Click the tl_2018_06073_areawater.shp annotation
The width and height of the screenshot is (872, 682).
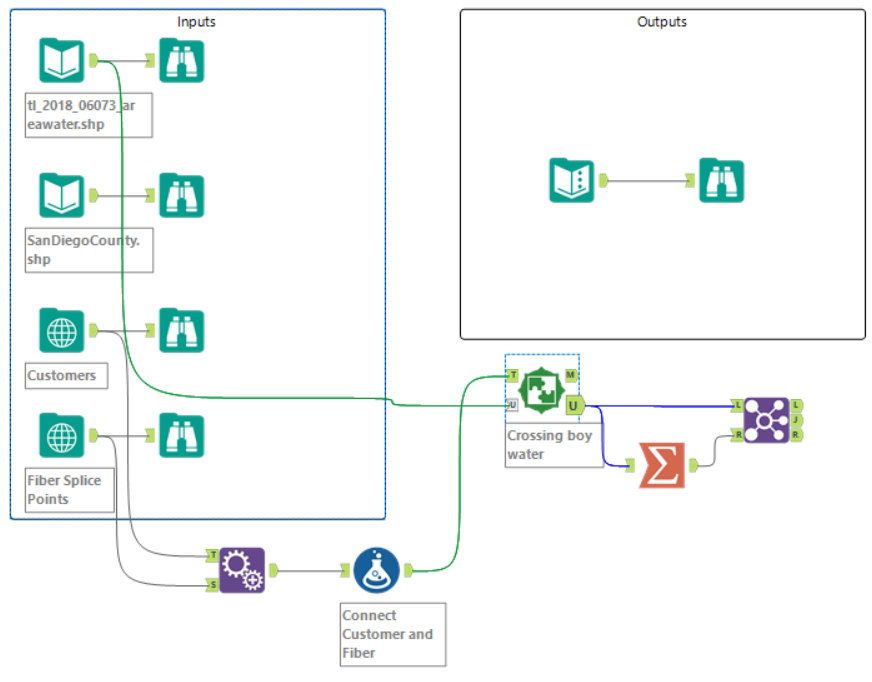[88, 115]
